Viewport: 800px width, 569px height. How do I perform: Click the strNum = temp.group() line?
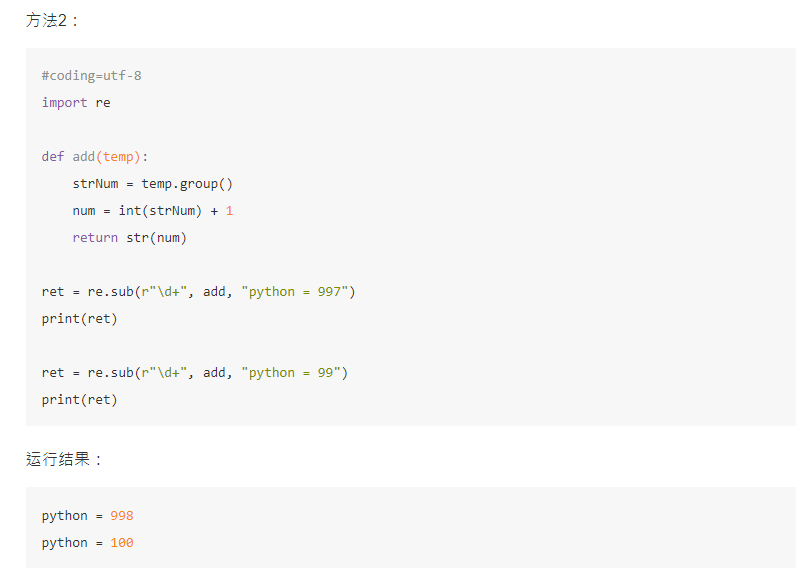[153, 184]
